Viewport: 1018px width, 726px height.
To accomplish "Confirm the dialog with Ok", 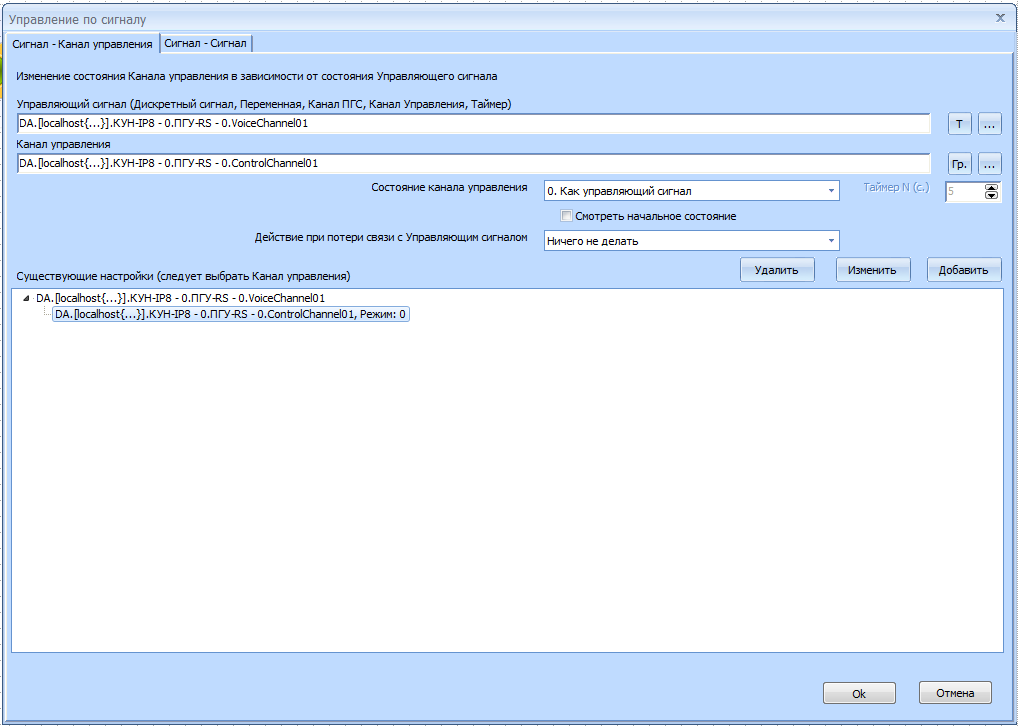I will [x=858, y=693].
